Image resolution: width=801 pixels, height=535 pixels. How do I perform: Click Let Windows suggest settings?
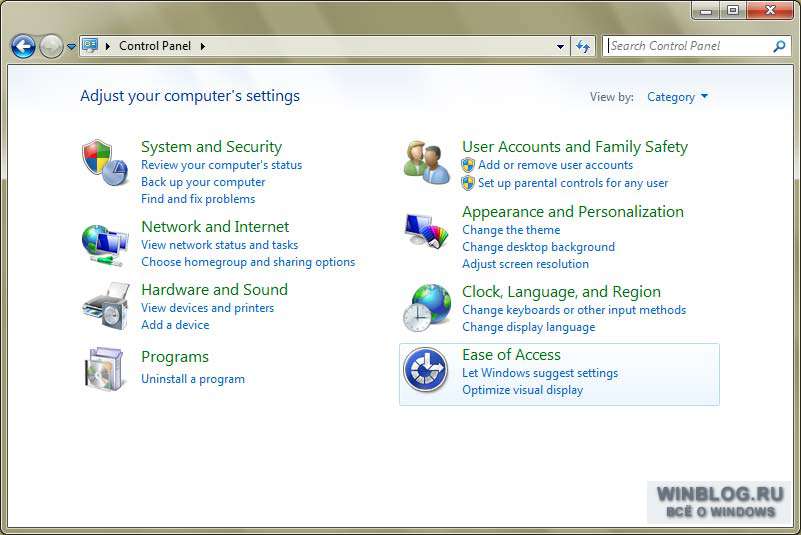click(540, 373)
